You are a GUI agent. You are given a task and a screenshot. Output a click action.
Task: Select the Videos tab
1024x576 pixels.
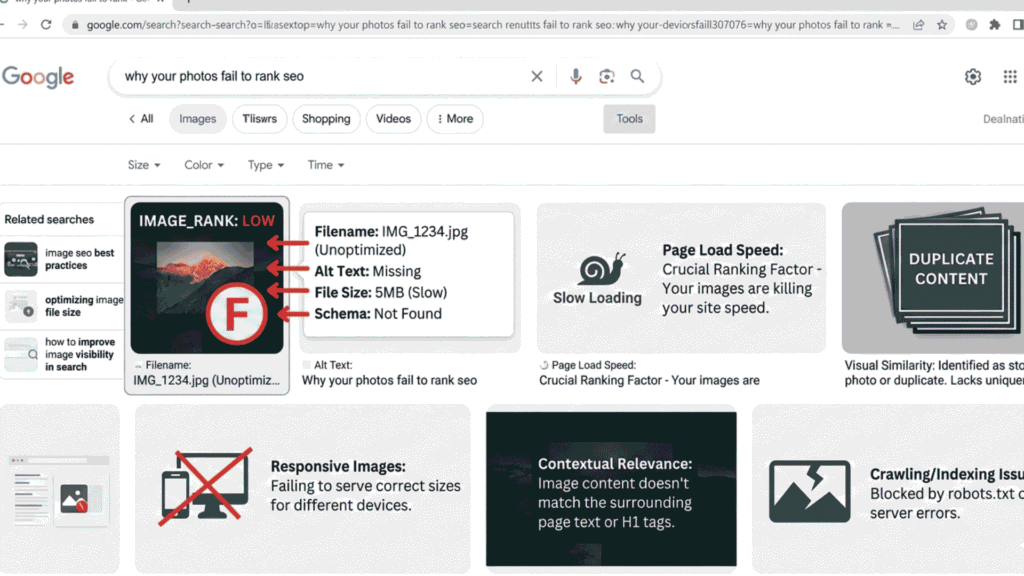pos(393,119)
